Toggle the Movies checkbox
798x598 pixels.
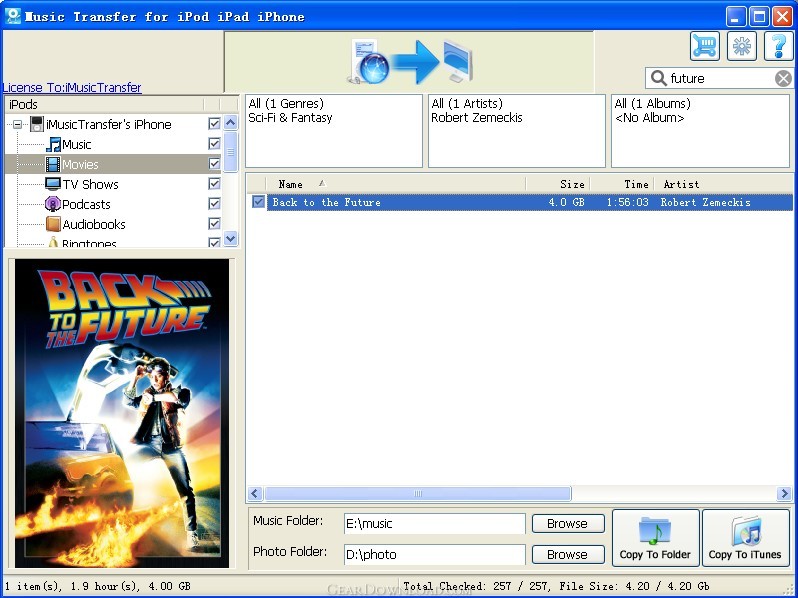[x=214, y=164]
